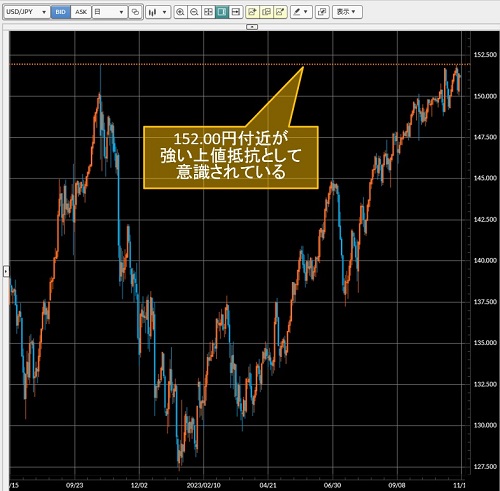Select the BID price toggle

[60, 12]
